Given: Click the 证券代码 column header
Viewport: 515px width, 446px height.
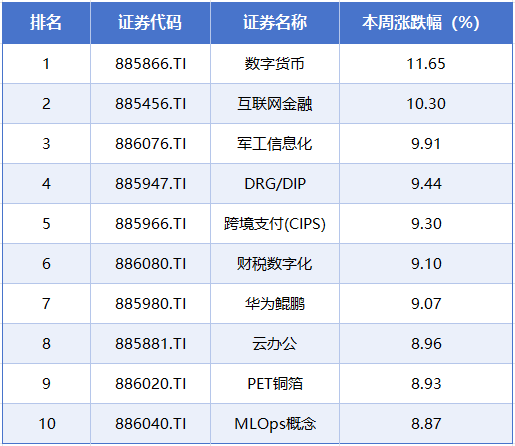Looking at the screenshot, I should click(150, 23).
